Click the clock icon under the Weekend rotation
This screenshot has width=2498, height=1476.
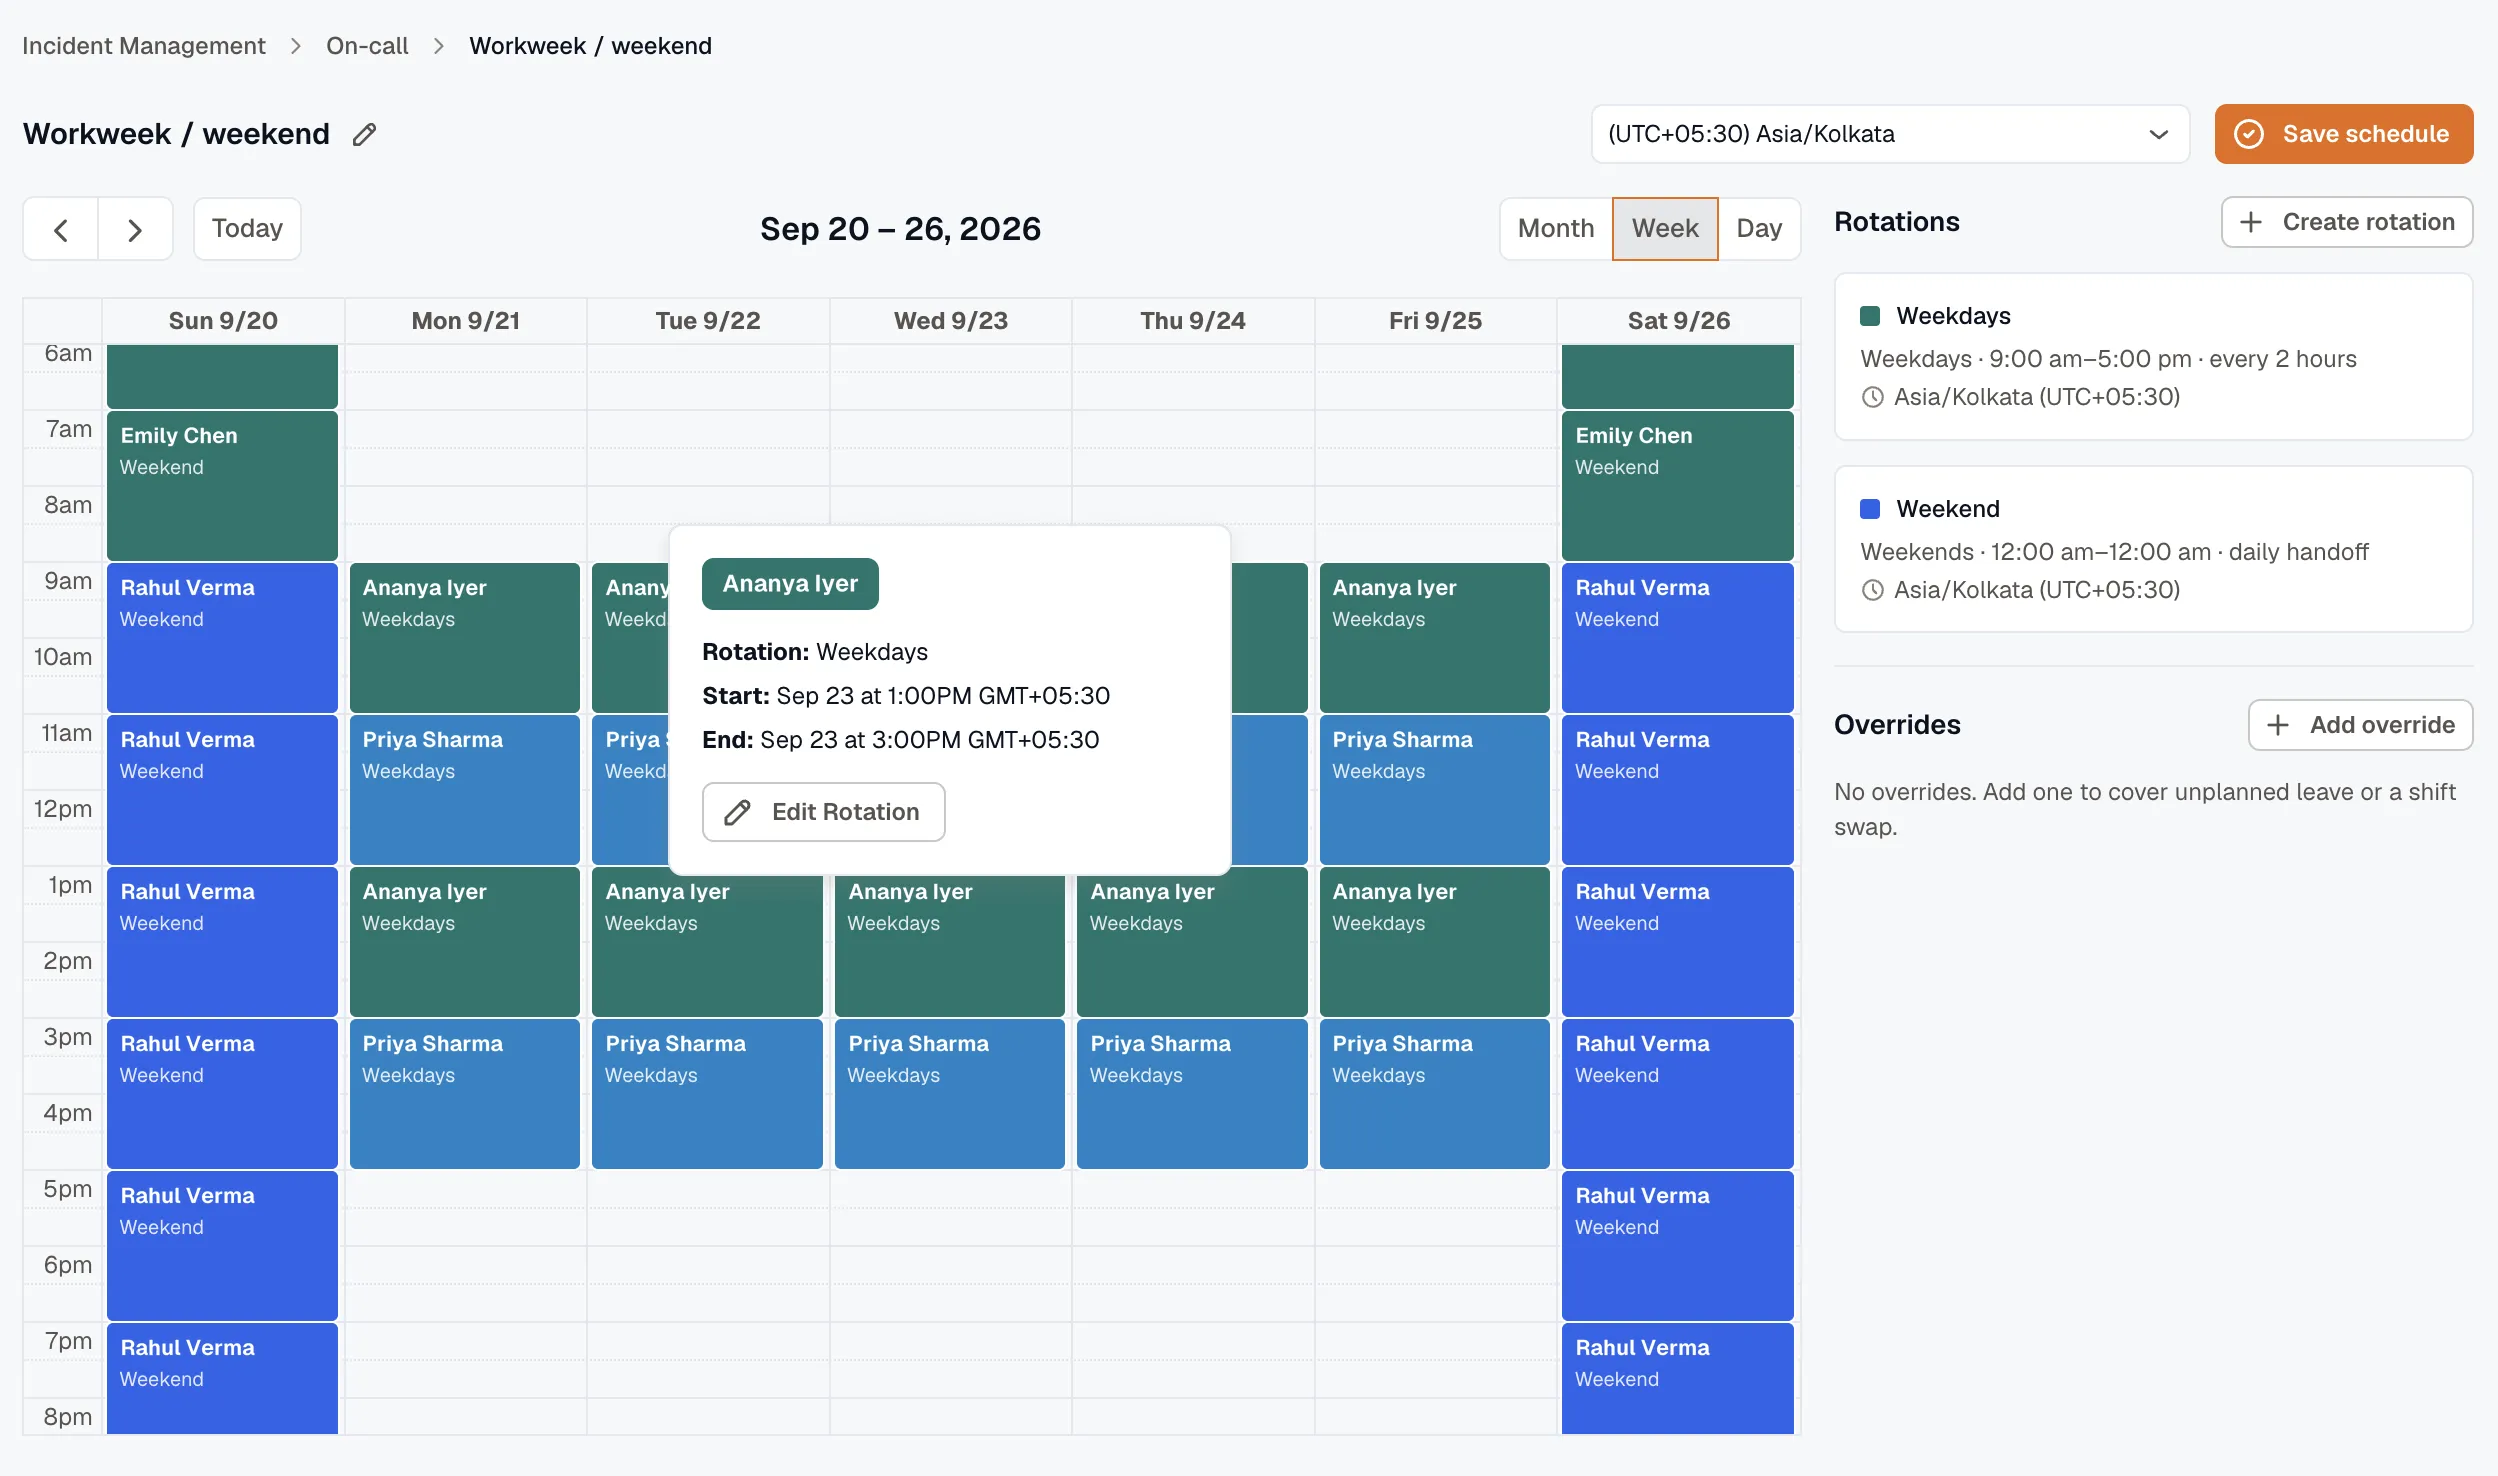click(1873, 590)
